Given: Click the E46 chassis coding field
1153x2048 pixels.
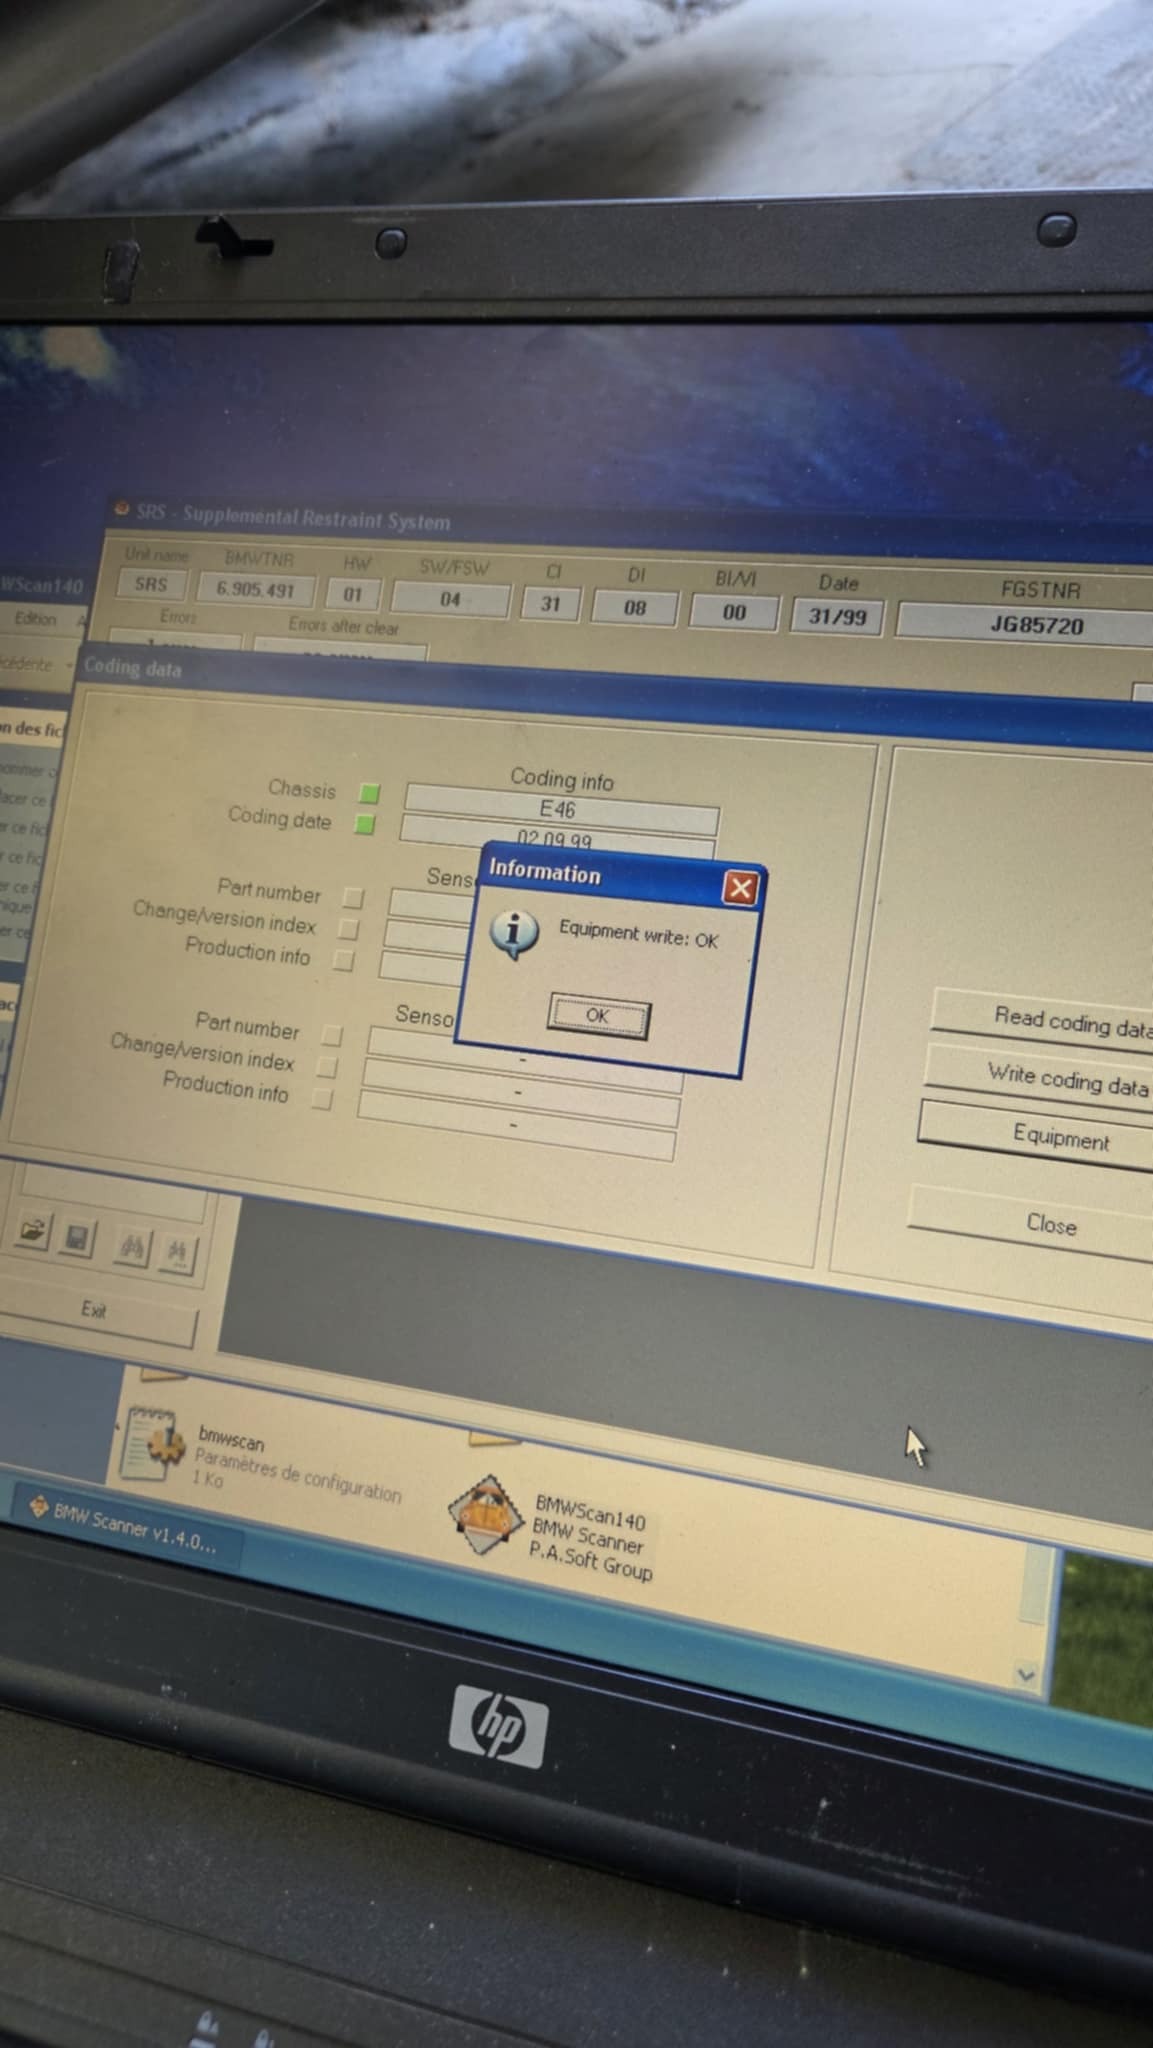Looking at the screenshot, I should point(561,809).
